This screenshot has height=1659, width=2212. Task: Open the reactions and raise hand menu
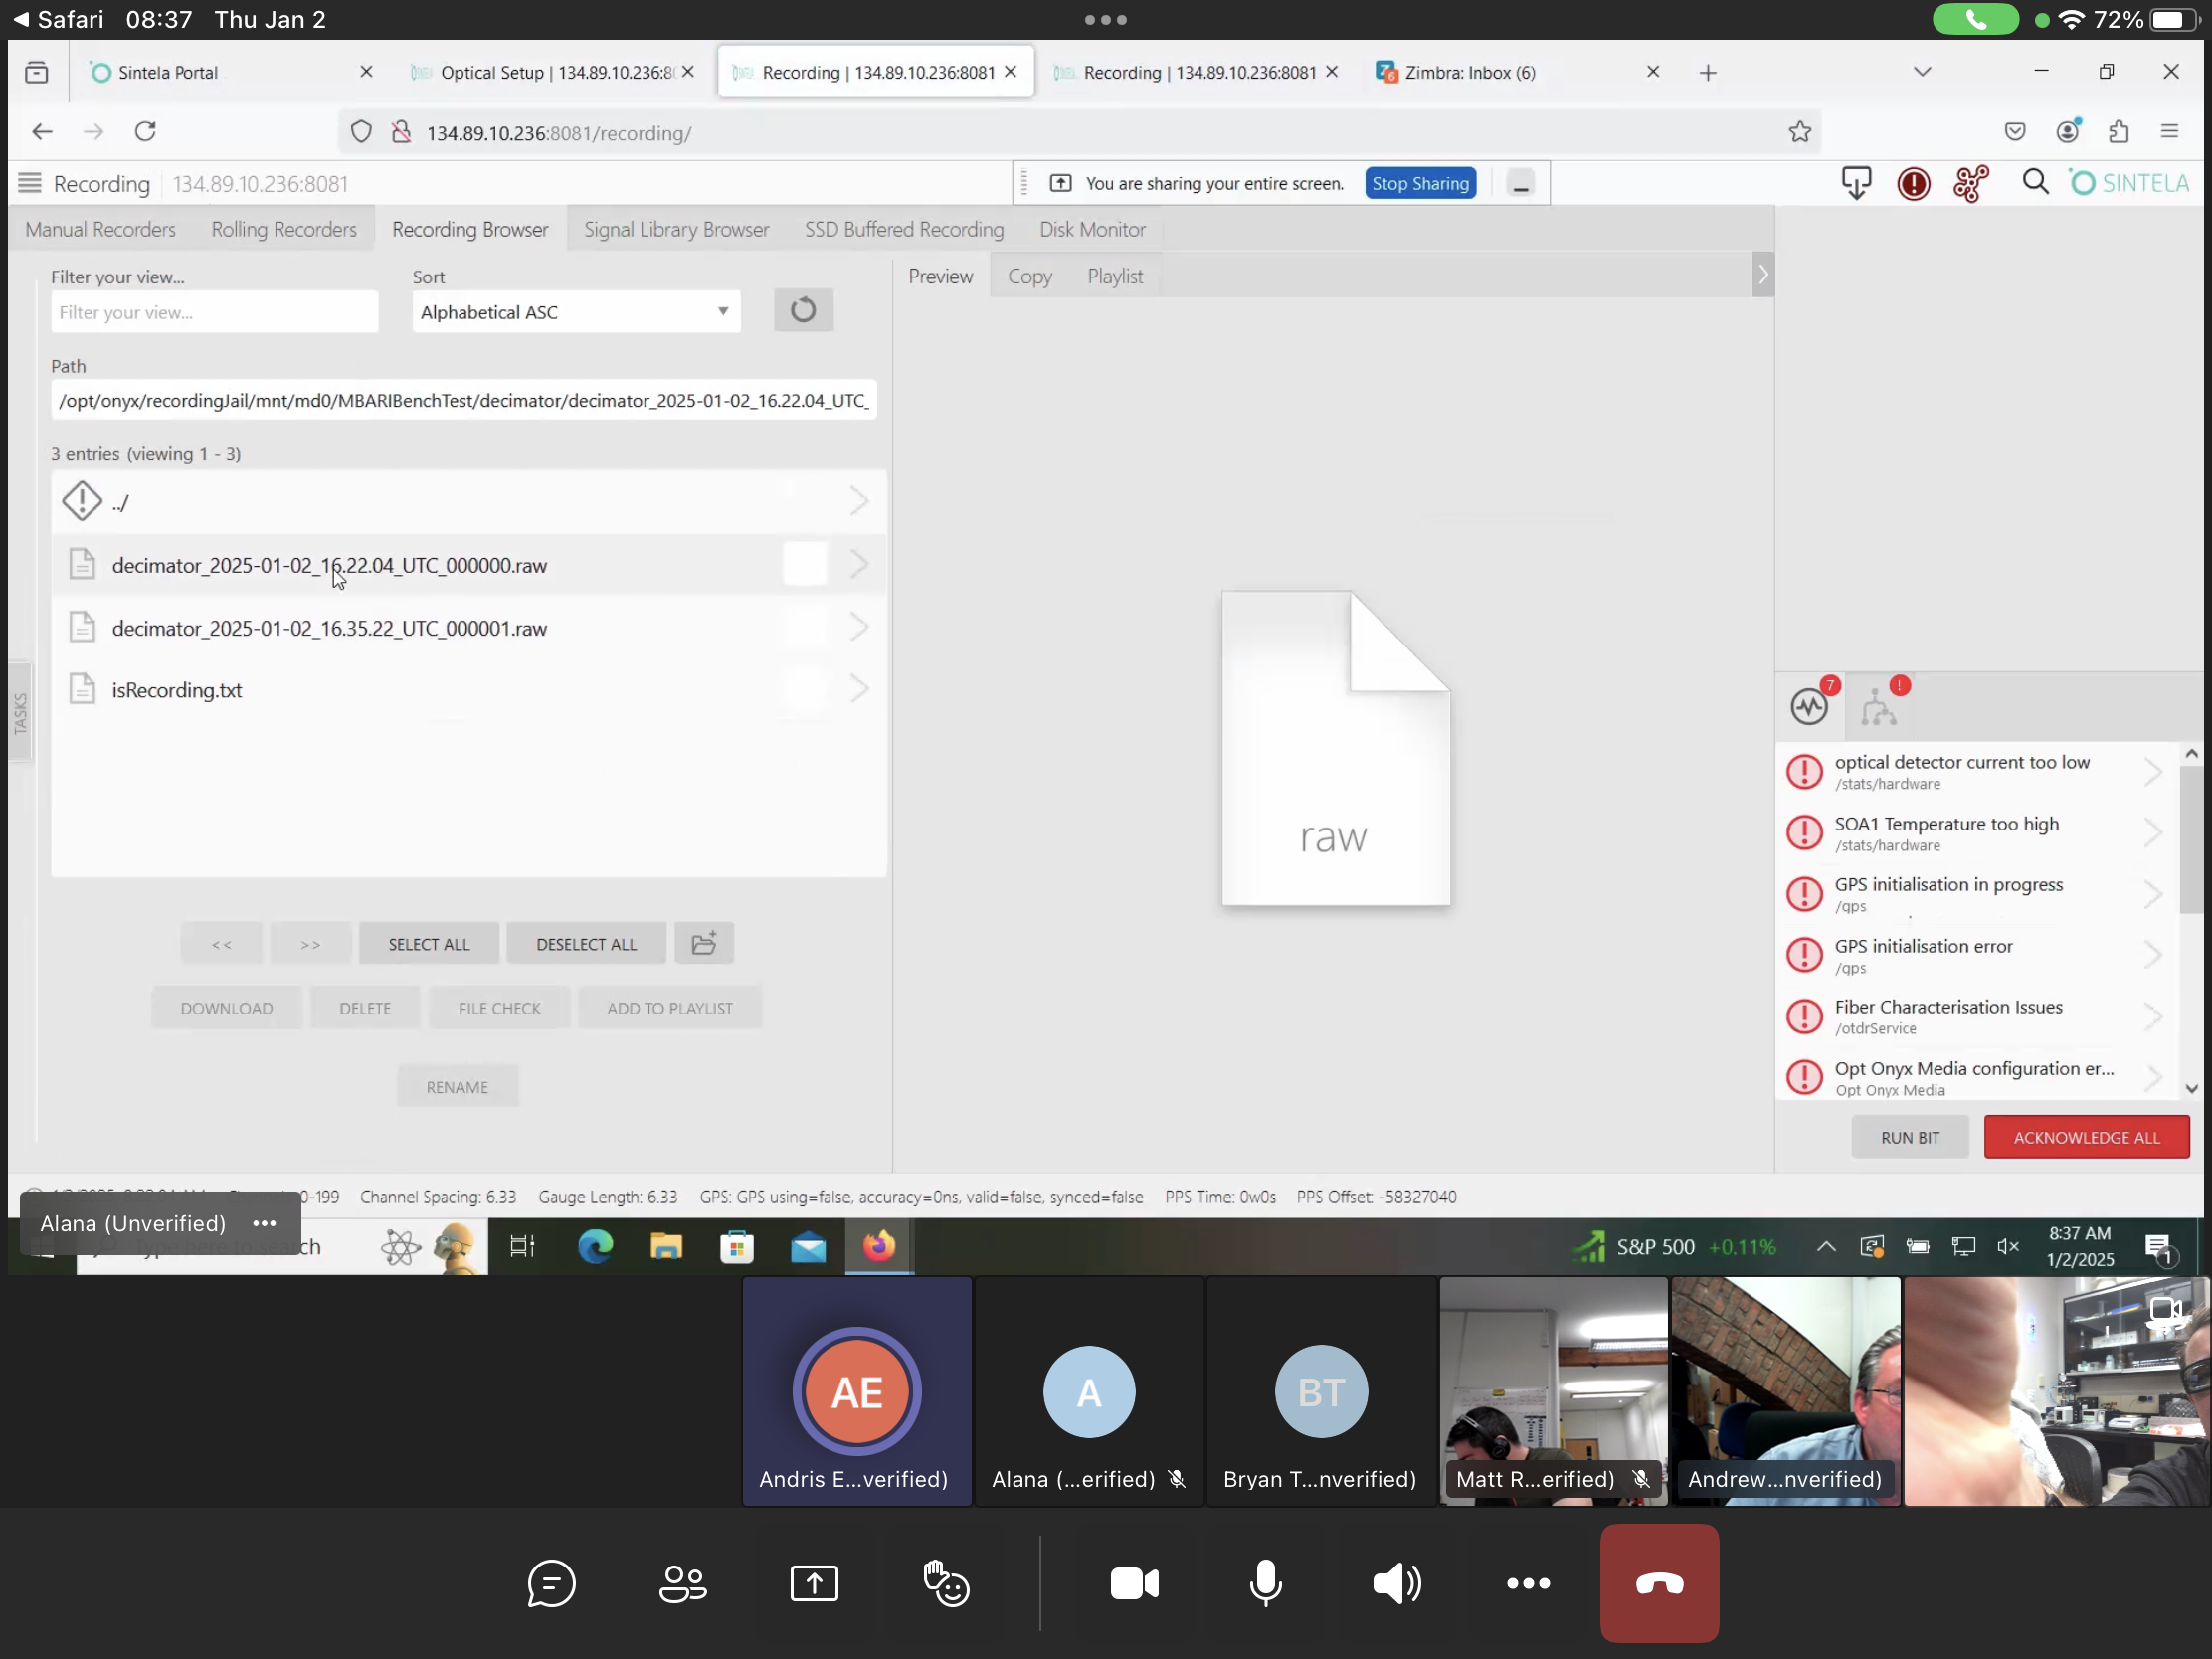click(x=946, y=1583)
